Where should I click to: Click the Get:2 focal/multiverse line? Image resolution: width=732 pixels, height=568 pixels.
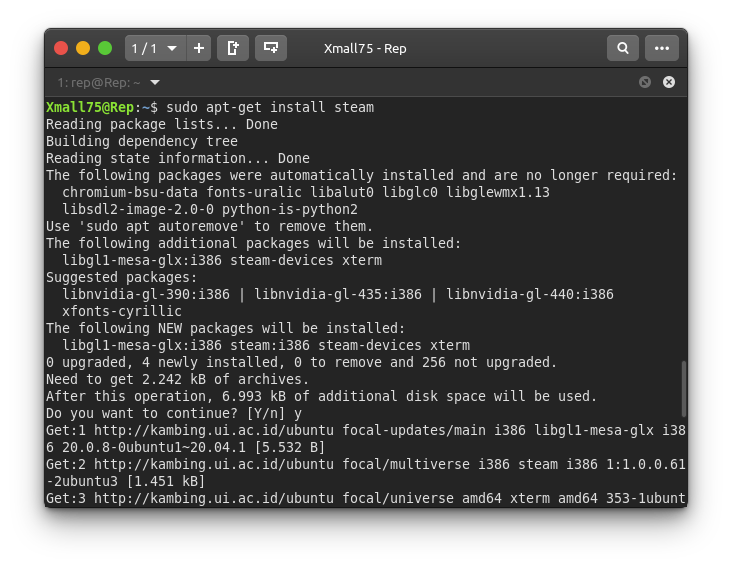(366, 464)
